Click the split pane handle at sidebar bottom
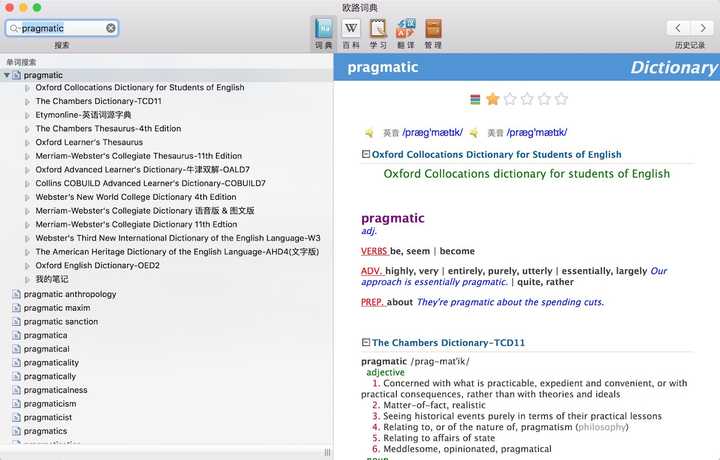720x460 pixels. tap(327, 452)
